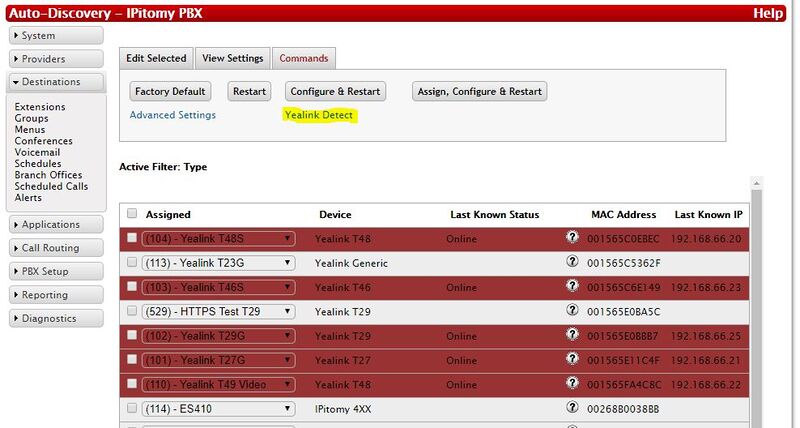This screenshot has width=800, height=428.
Task: Check the box for Yealink T48S row
Action: [x=132, y=238]
